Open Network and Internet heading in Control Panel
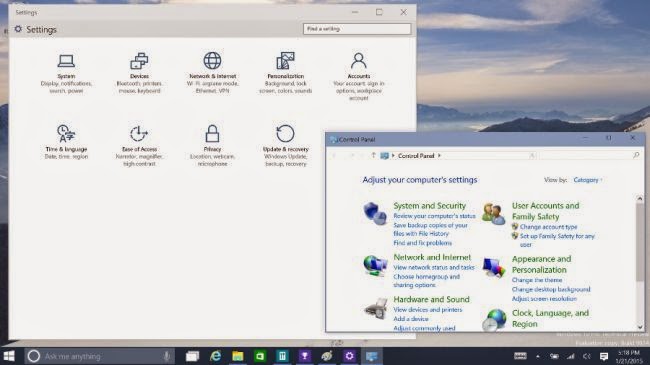Viewport: 650px width, 365px height. click(x=432, y=257)
